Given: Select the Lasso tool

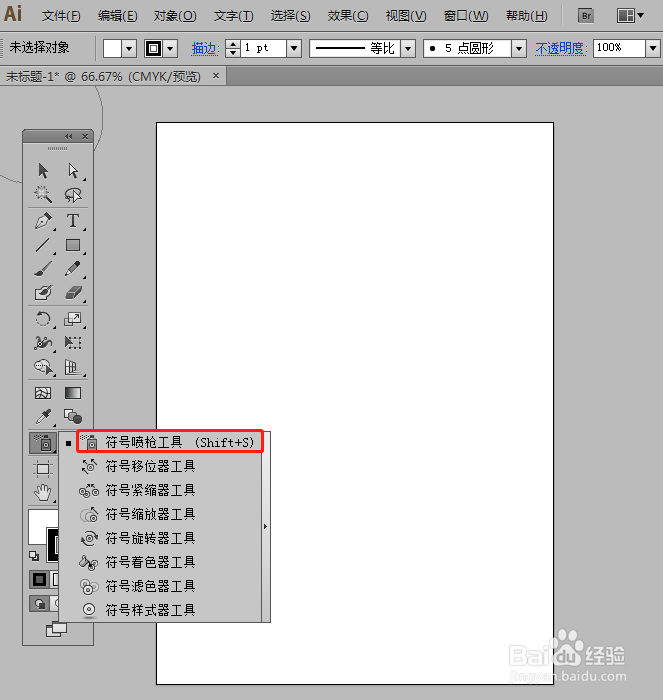Looking at the screenshot, I should pyautogui.click(x=73, y=195).
